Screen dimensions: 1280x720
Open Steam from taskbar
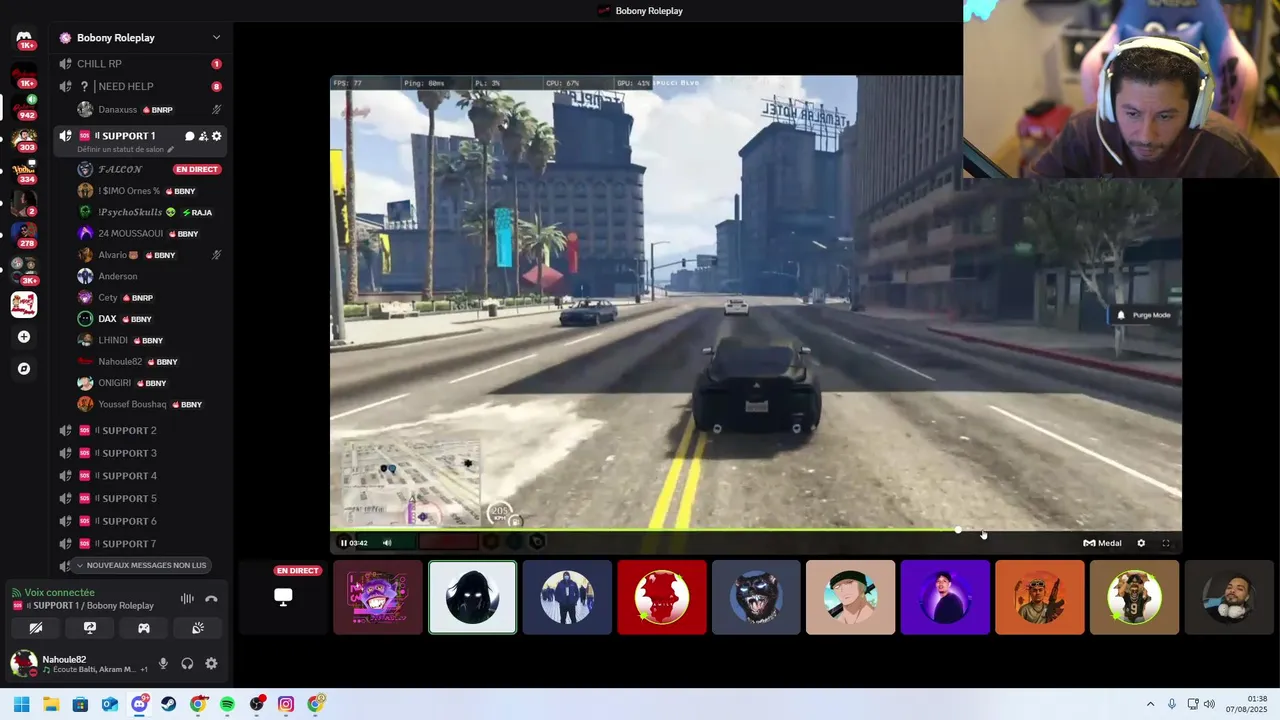(x=168, y=704)
